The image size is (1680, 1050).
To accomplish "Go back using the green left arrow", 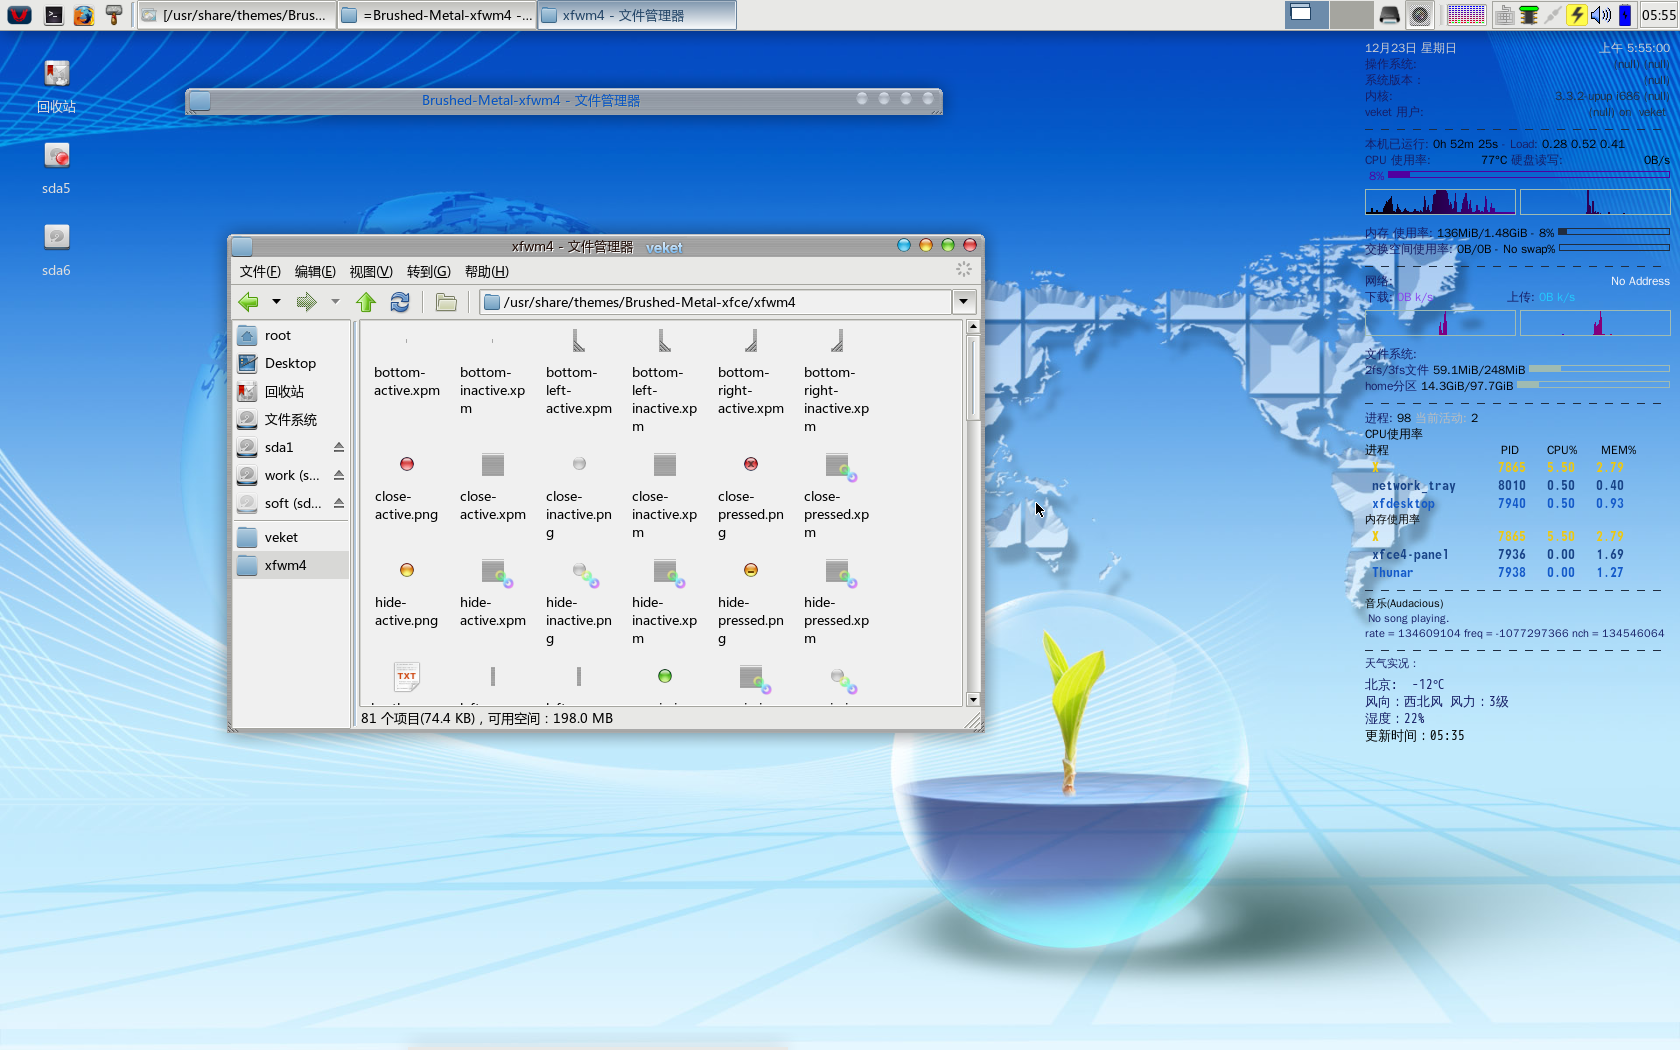I will click(248, 302).
